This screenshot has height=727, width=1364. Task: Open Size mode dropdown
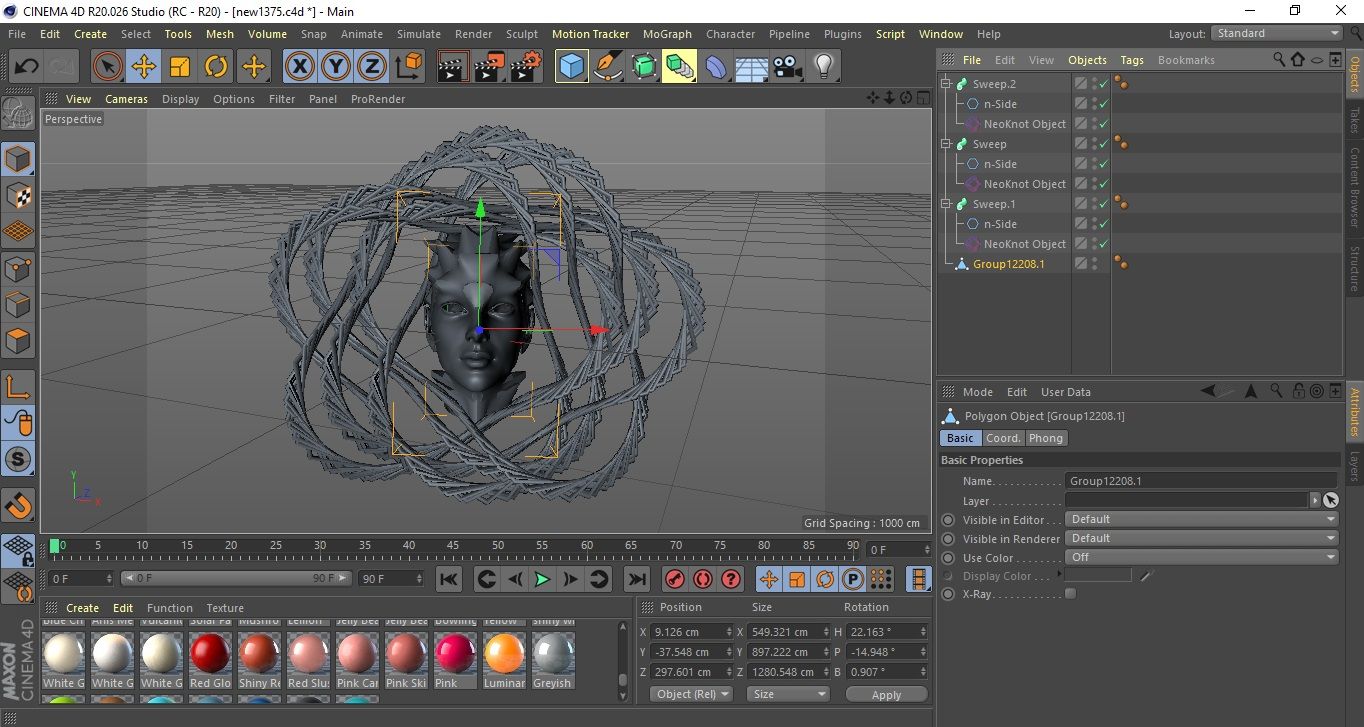pyautogui.click(x=789, y=694)
